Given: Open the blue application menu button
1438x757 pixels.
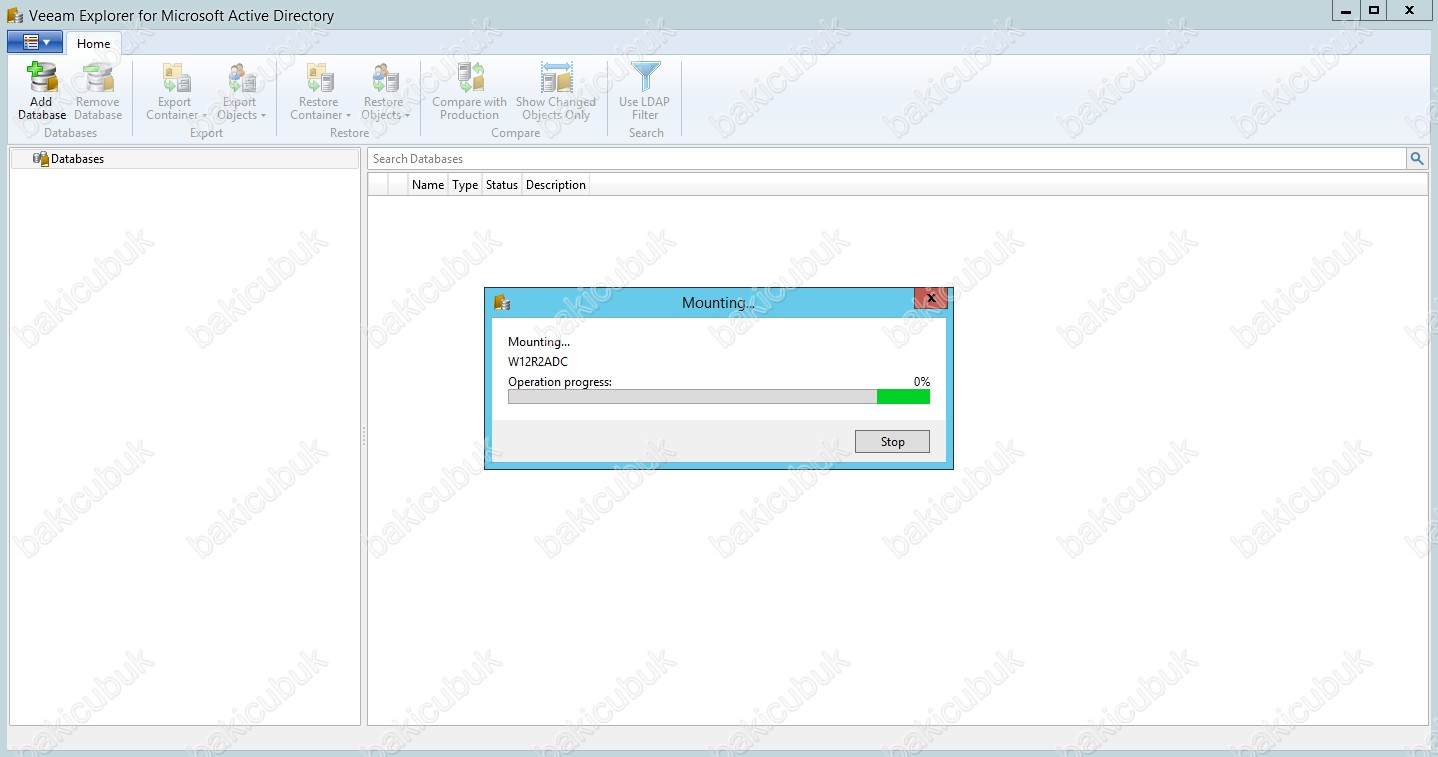Looking at the screenshot, I should click(35, 42).
